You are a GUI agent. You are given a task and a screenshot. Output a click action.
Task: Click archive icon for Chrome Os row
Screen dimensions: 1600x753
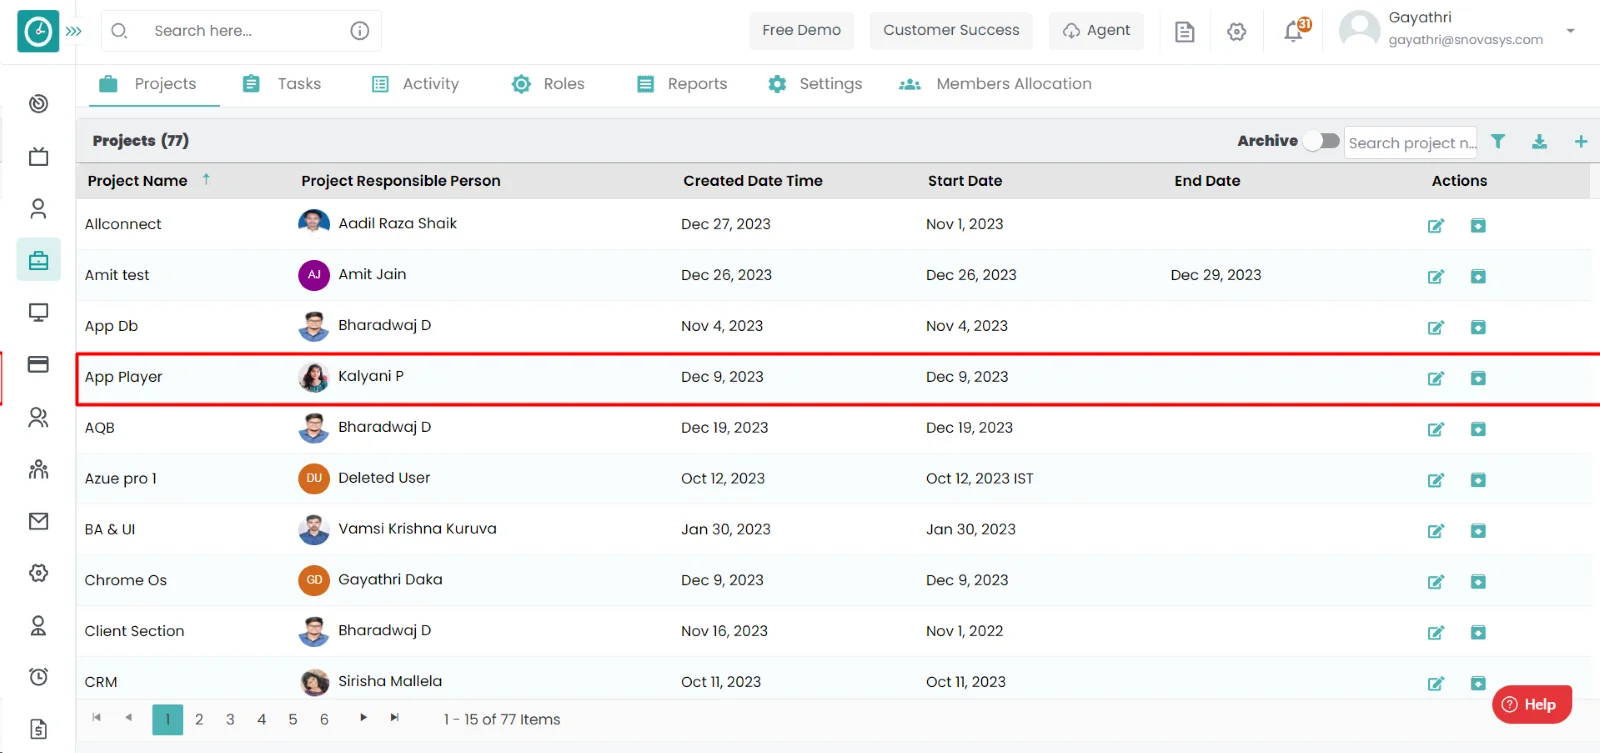tap(1478, 582)
